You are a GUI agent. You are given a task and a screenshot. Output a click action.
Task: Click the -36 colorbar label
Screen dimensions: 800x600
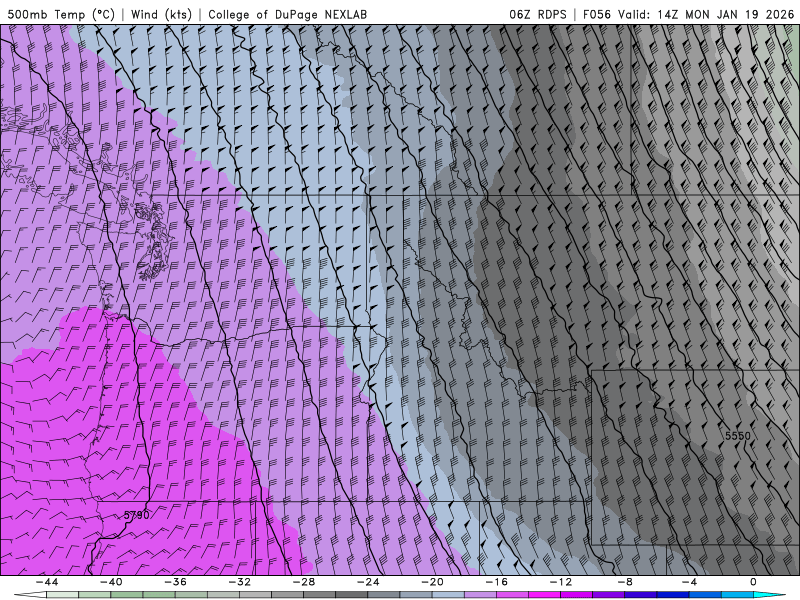click(176, 582)
